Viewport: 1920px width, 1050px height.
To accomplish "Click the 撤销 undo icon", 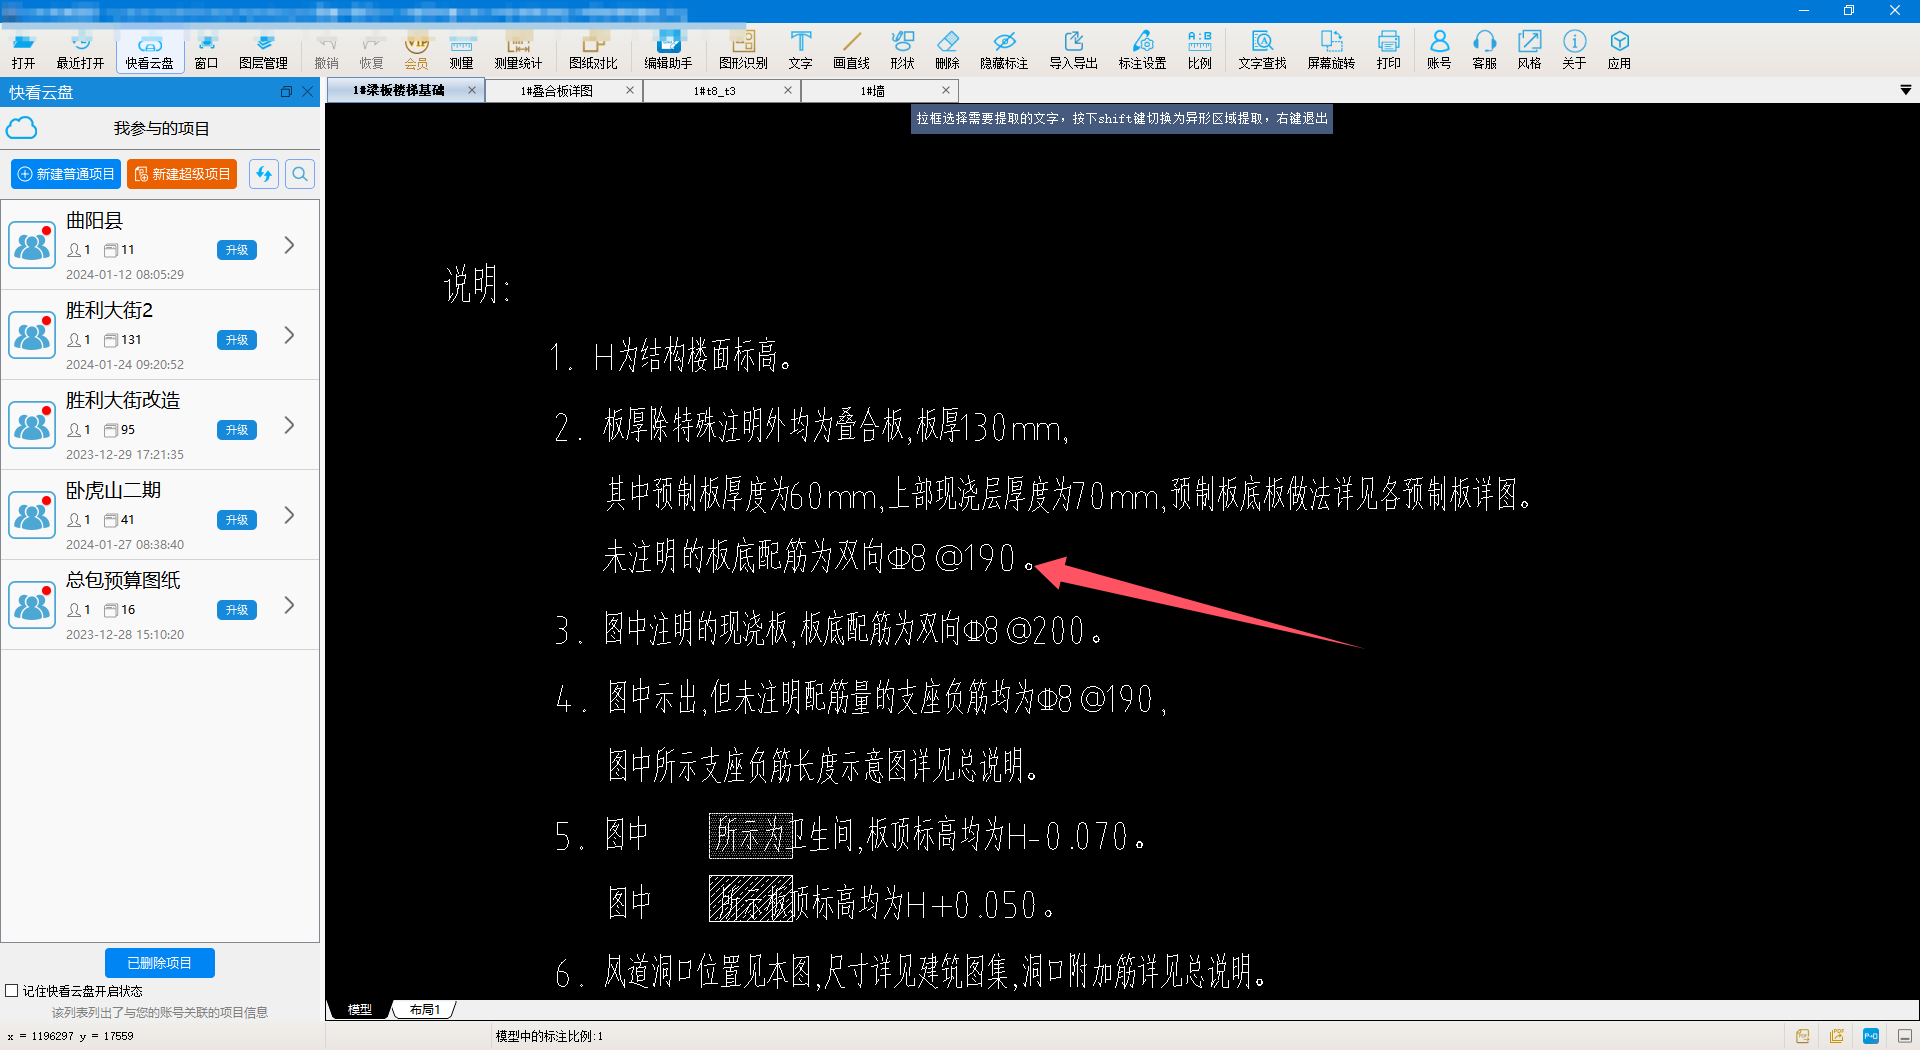I will (x=326, y=50).
